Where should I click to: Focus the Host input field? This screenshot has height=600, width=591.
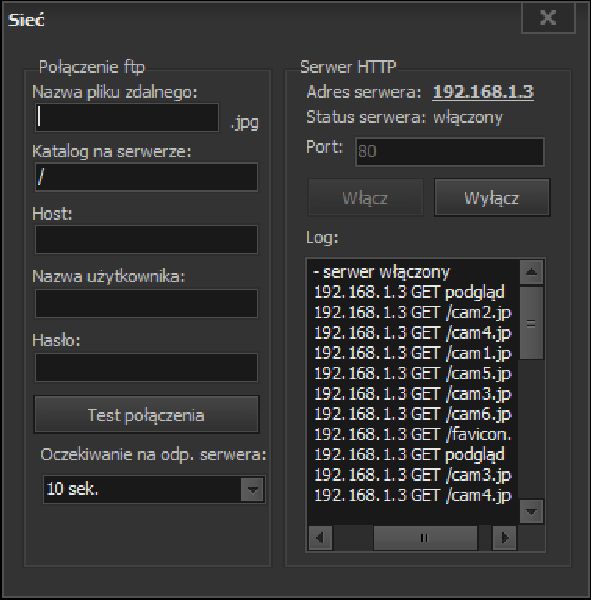click(x=146, y=240)
